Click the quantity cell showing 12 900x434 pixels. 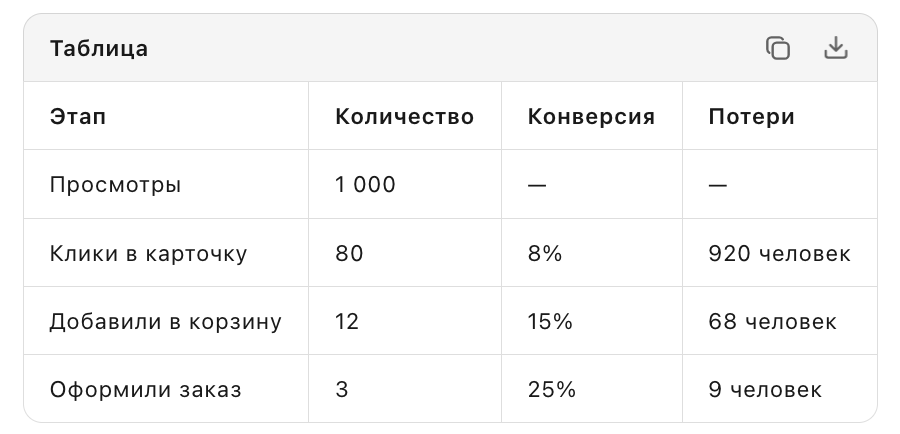coord(347,321)
